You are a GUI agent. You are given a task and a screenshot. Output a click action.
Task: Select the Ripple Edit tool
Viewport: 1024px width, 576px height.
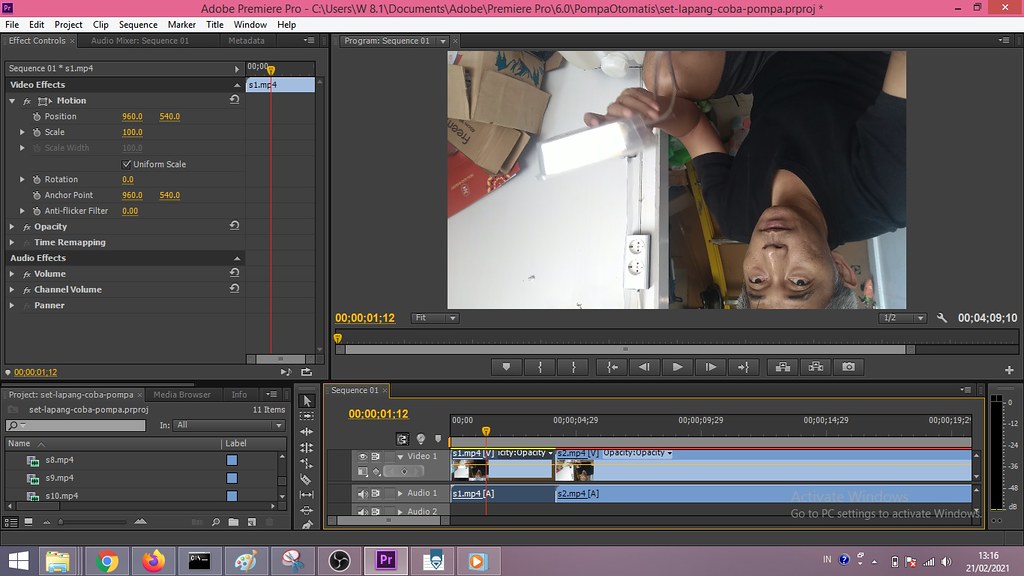tap(306, 432)
